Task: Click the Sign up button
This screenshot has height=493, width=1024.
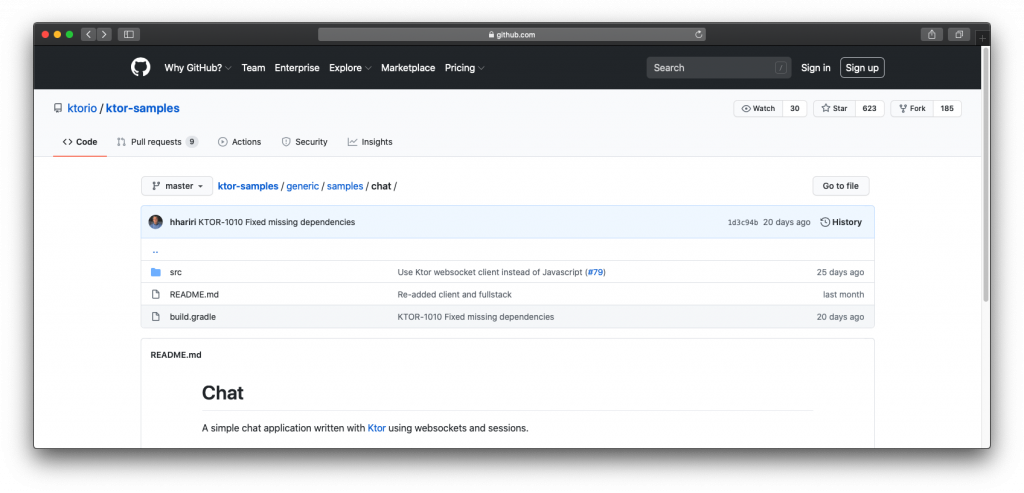Action: click(862, 68)
